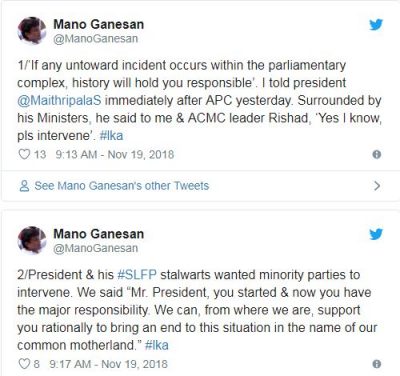Click the Twitter bird icon in second tweet

(x=376, y=234)
